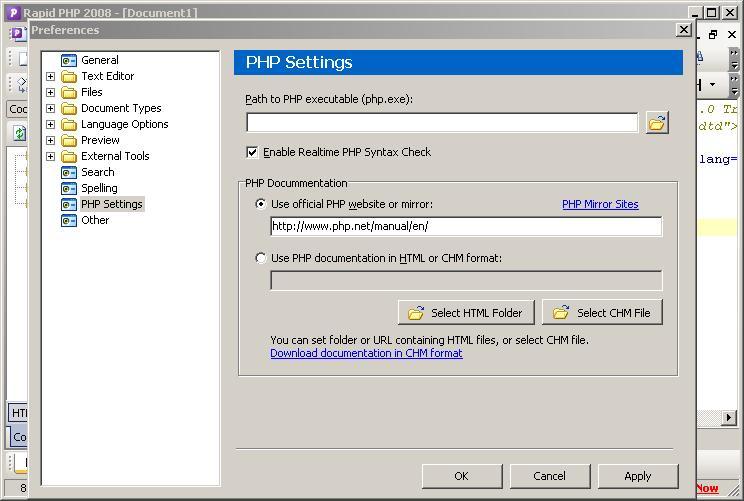Close the Preferences dialog
This screenshot has width=744, height=501.
pos(683,30)
